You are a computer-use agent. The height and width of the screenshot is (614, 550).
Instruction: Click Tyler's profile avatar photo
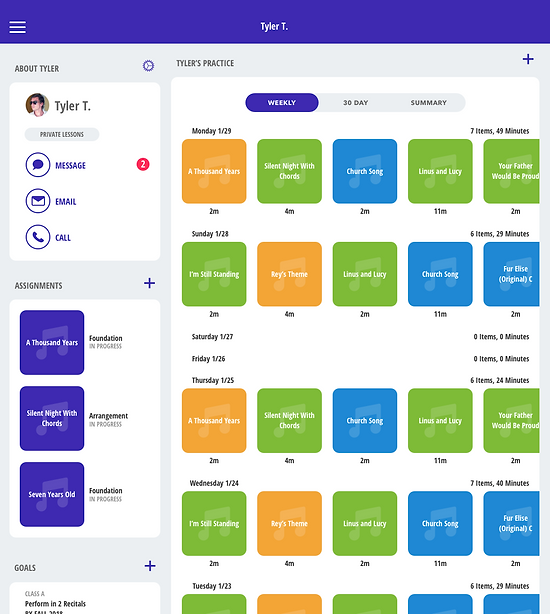coord(37,105)
